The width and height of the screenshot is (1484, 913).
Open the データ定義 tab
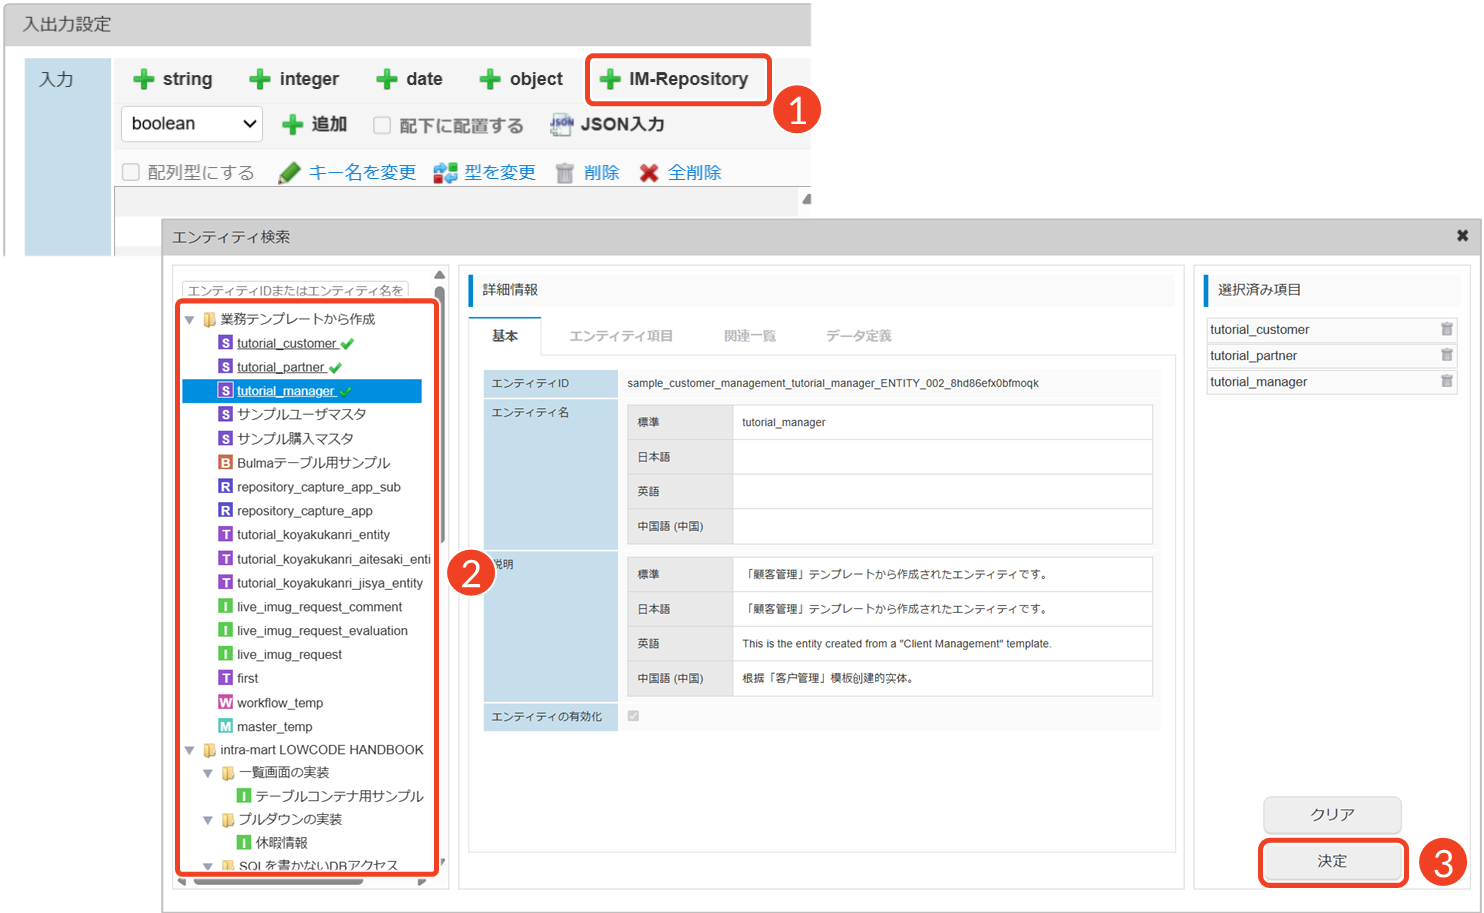tap(858, 336)
